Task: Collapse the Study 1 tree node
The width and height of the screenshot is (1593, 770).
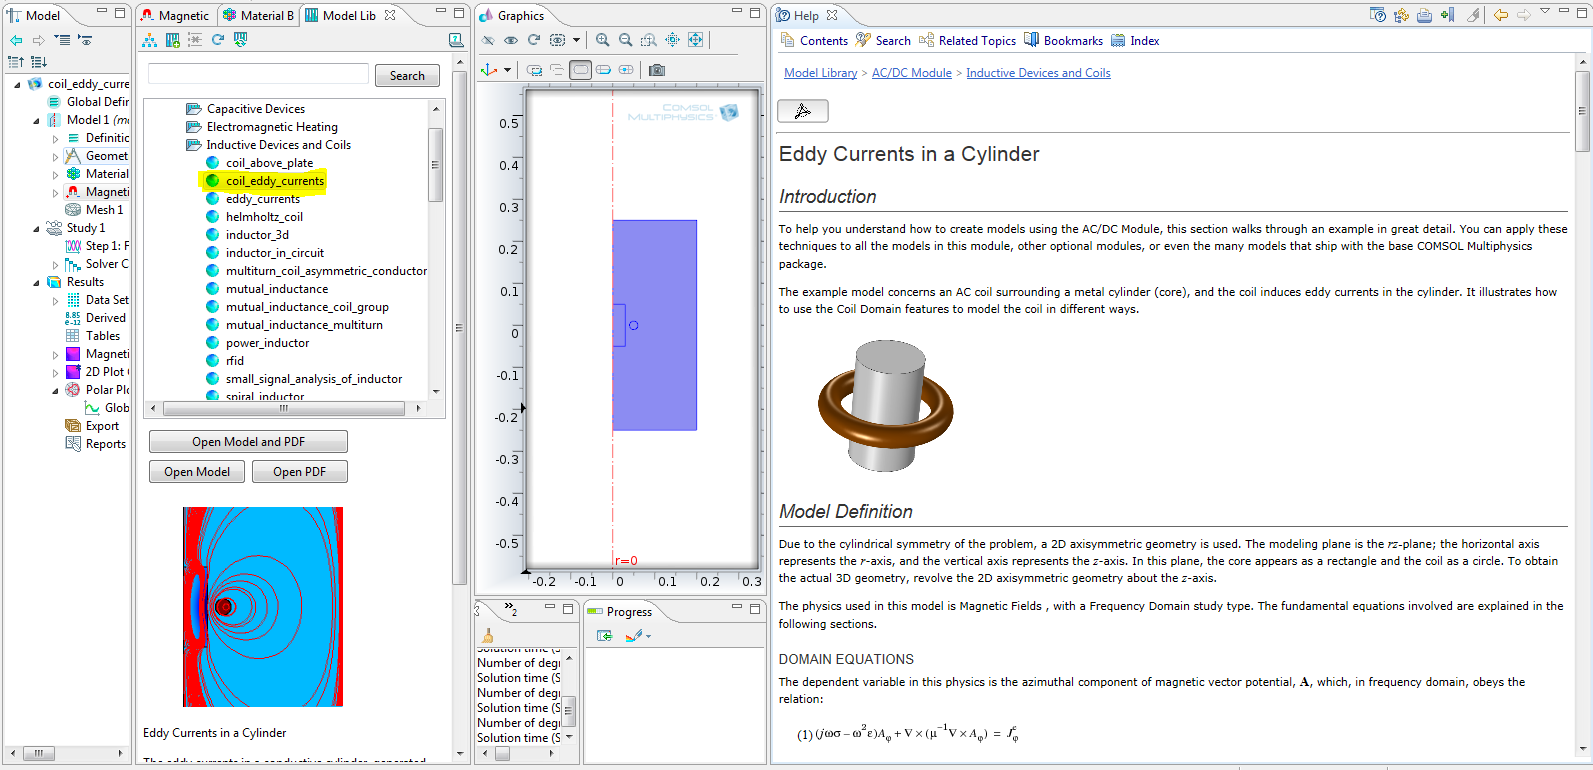Action: 37,229
